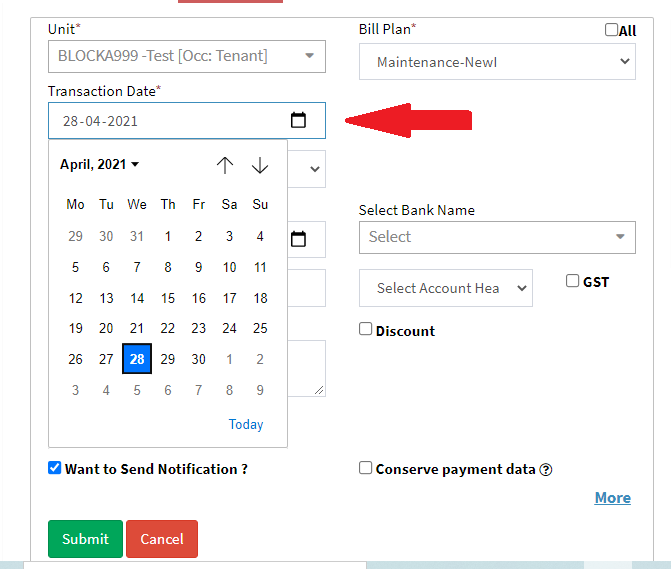Uncheck Want to Send Notification
This screenshot has height=569, width=671.
[55, 468]
